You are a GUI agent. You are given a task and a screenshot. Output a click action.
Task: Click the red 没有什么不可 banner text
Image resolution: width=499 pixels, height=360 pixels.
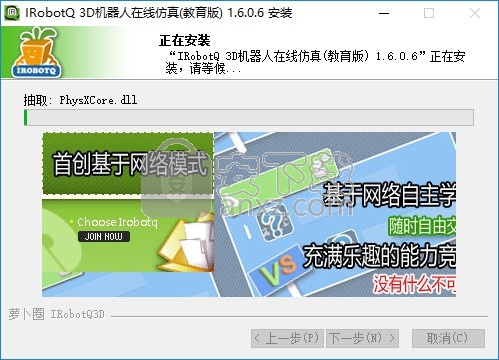click(x=414, y=284)
